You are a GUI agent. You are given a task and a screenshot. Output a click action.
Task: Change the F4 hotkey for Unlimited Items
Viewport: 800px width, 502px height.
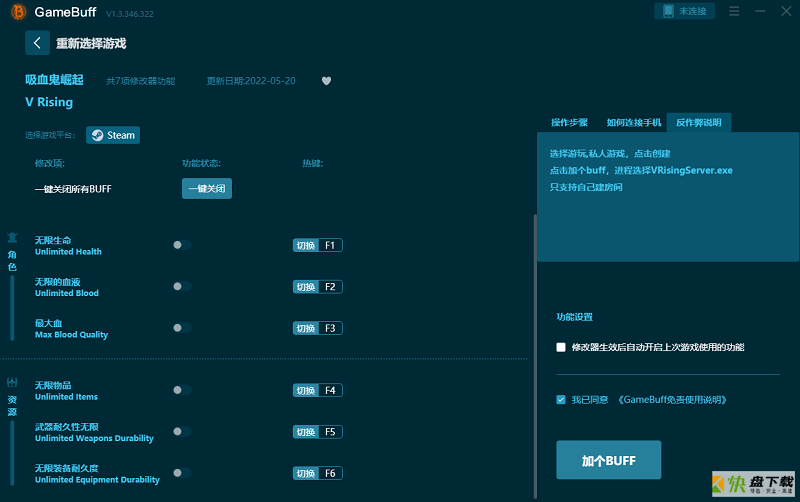317,390
